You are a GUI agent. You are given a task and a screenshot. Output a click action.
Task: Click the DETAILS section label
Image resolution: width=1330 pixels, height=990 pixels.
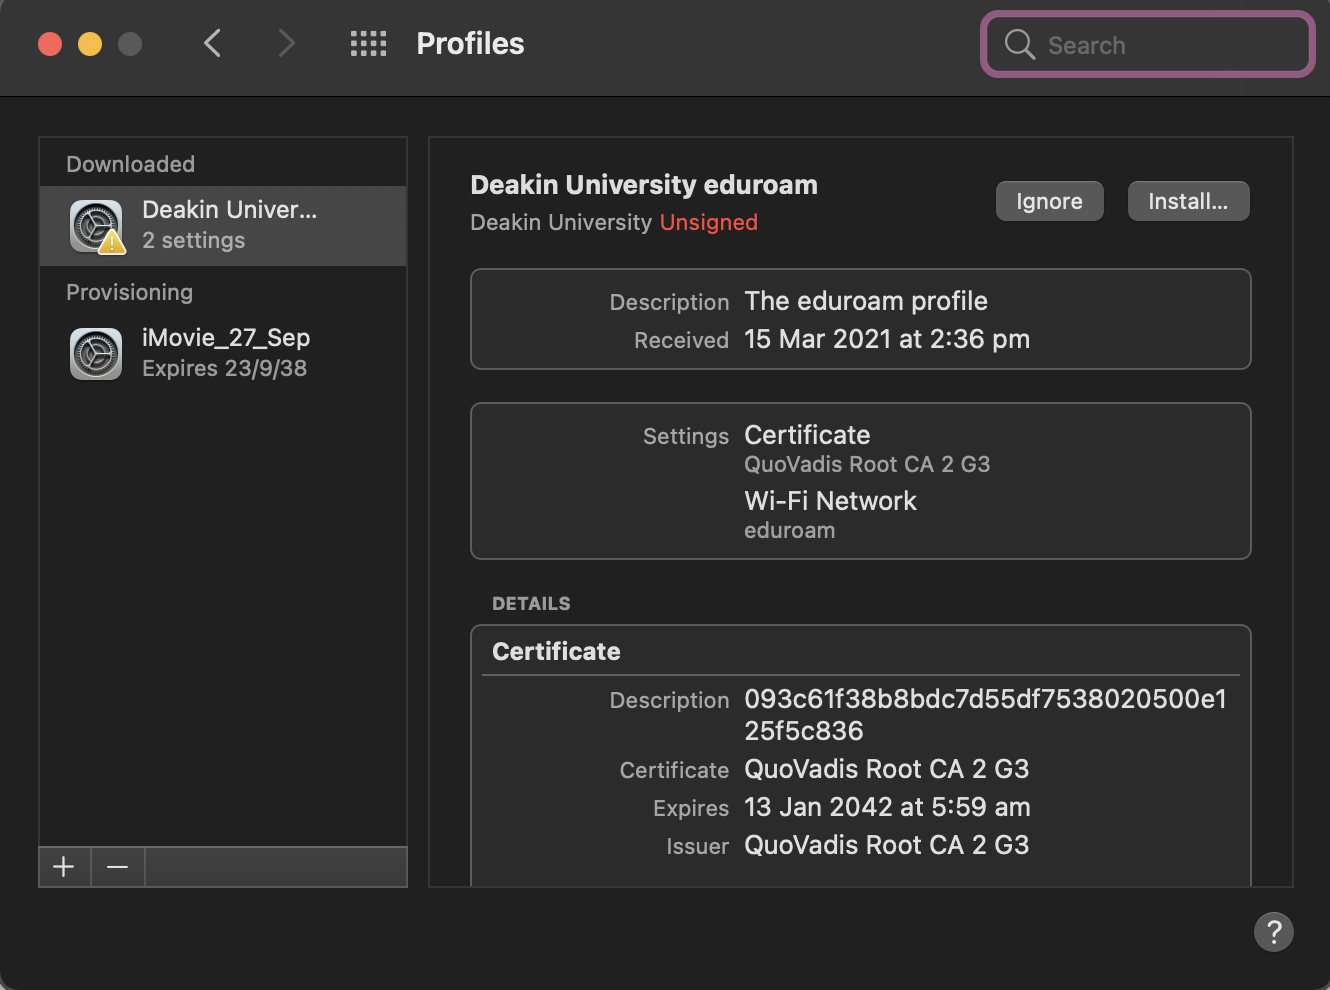[531, 603]
